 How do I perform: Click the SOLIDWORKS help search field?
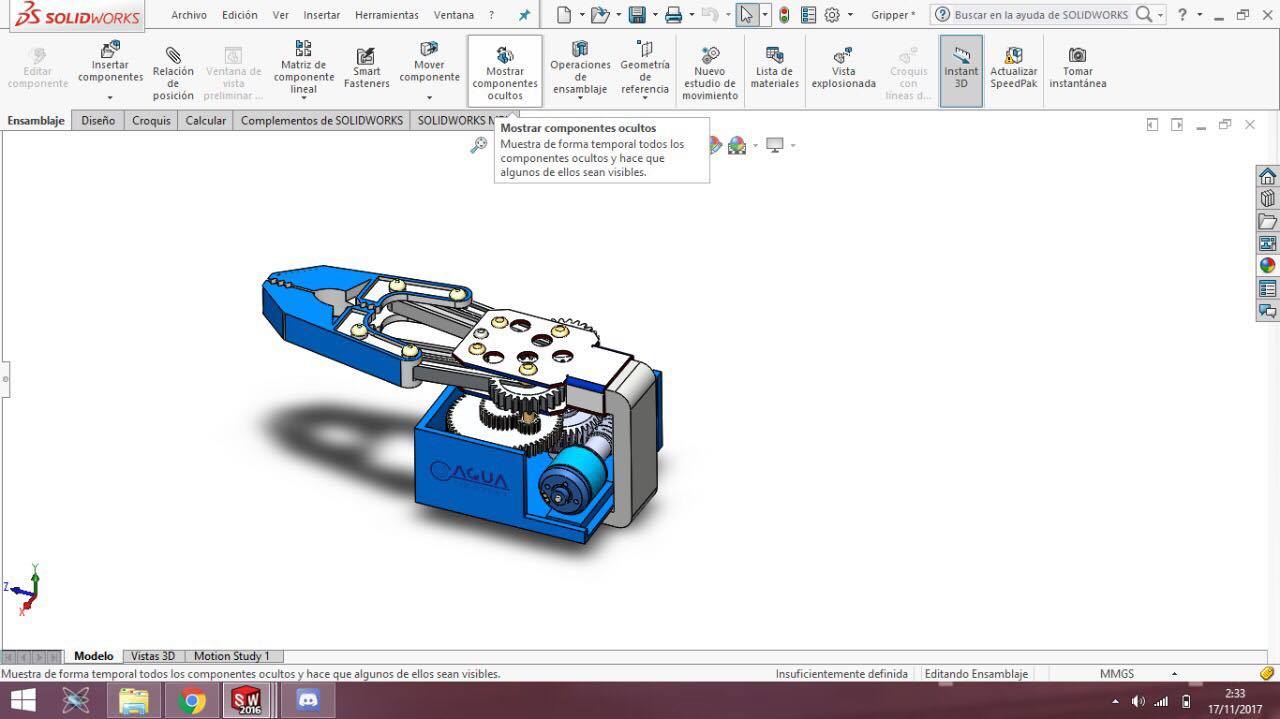[1041, 15]
